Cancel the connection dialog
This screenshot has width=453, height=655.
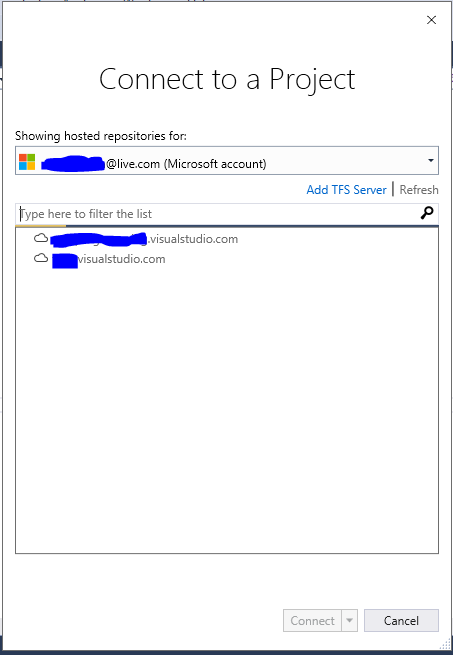click(x=401, y=620)
